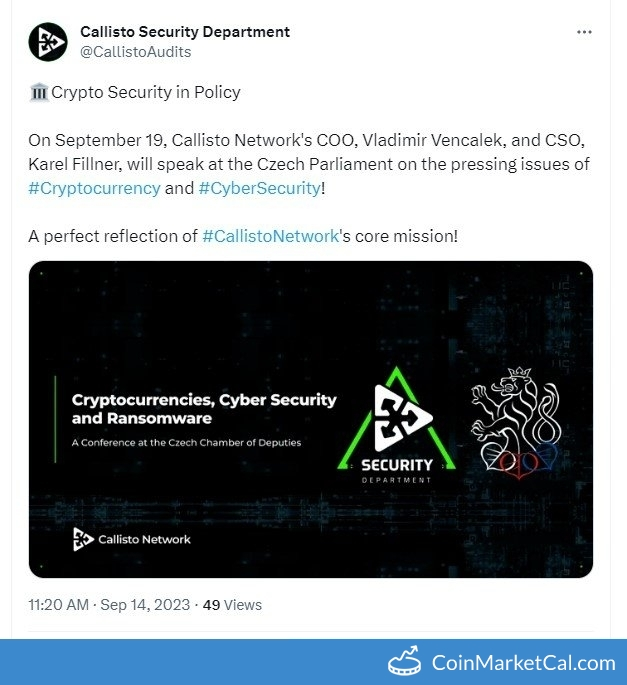
Task: Click the 'A perfect reflection of' sentence
Action: (114, 236)
